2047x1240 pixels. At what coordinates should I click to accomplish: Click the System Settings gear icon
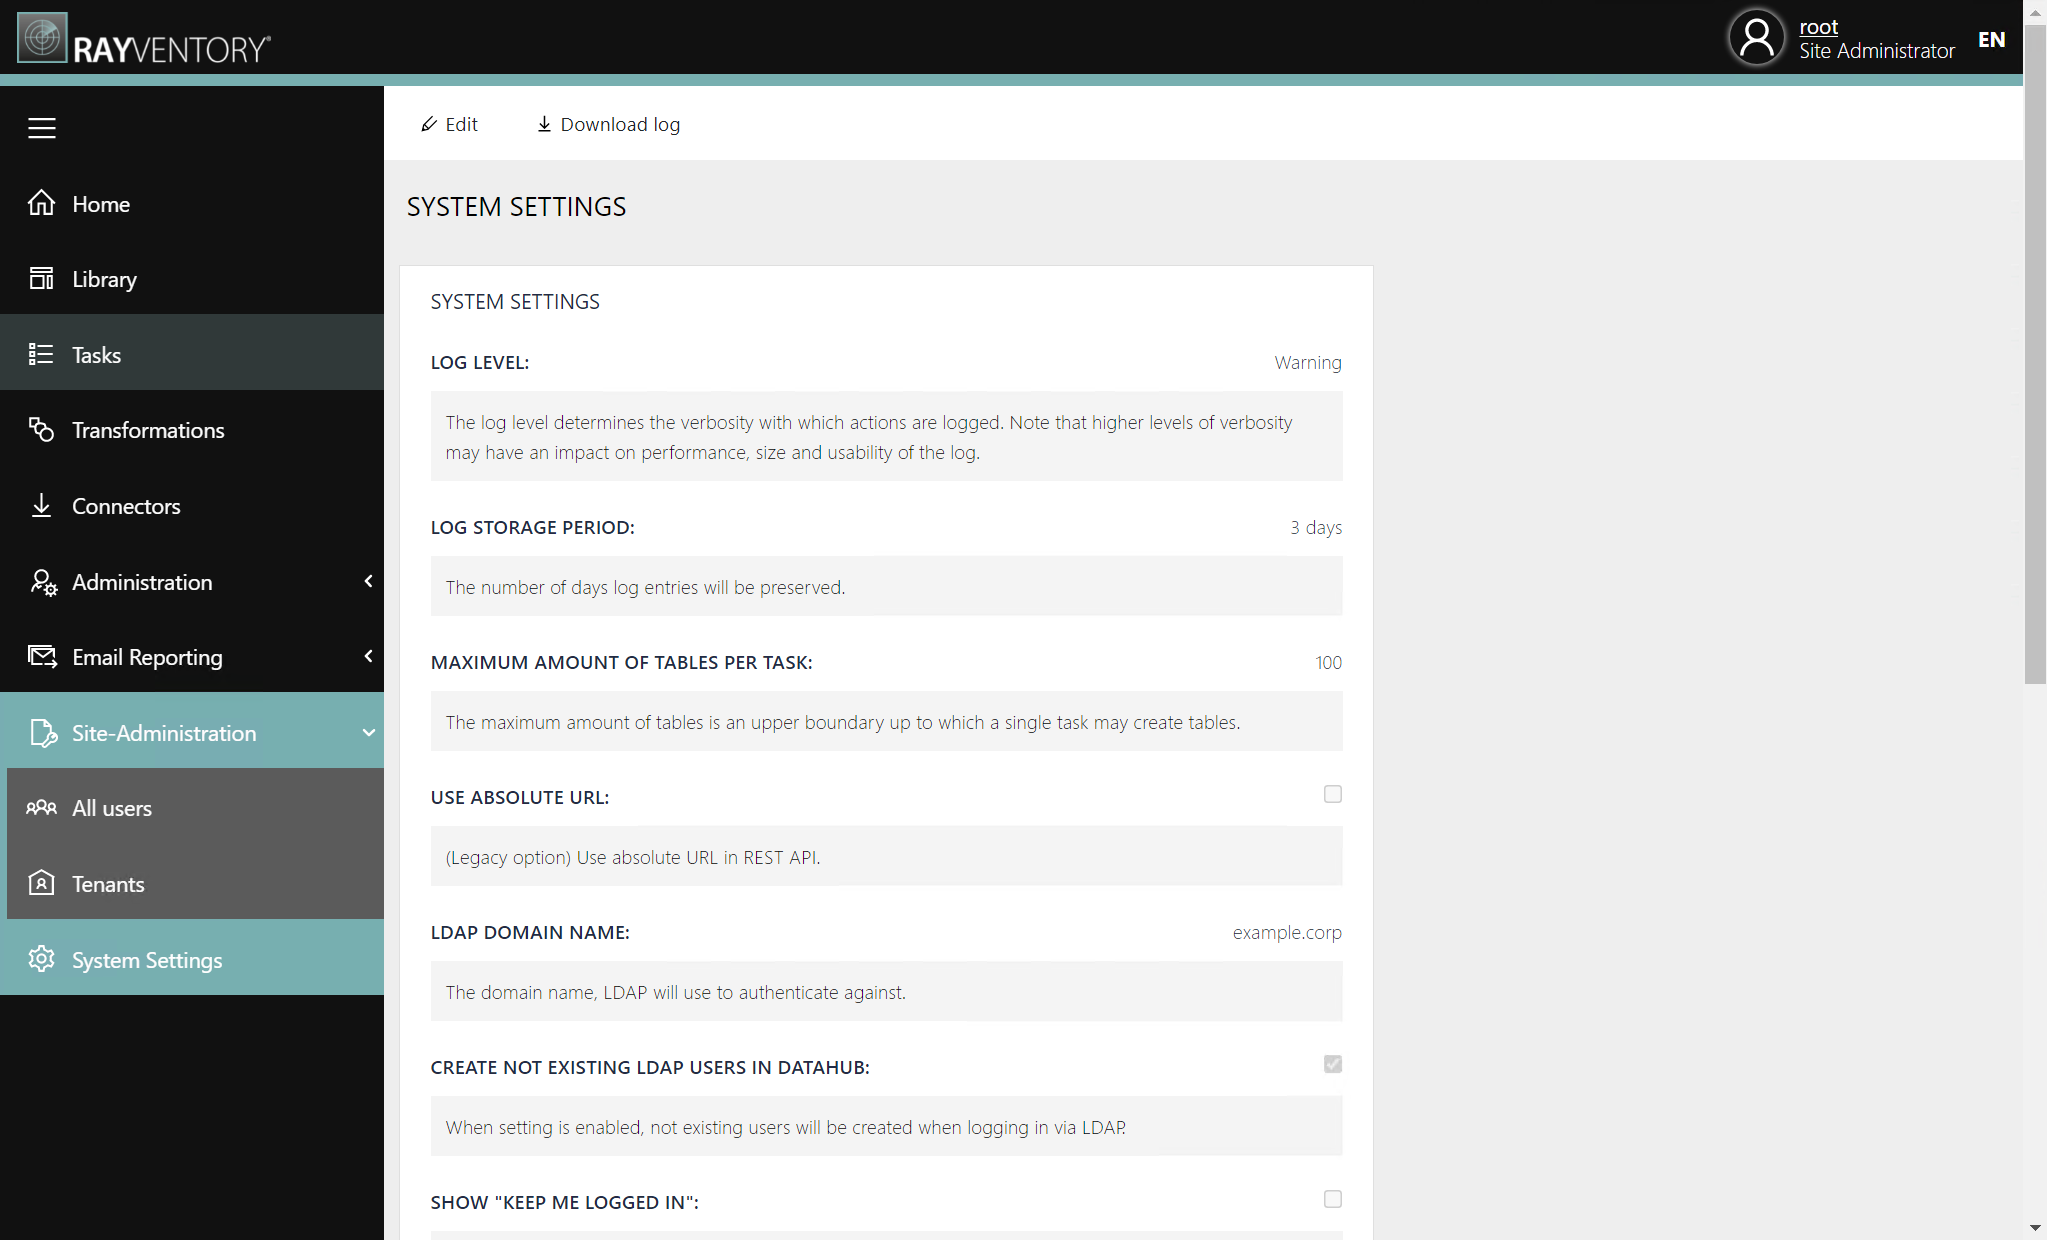pos(41,958)
